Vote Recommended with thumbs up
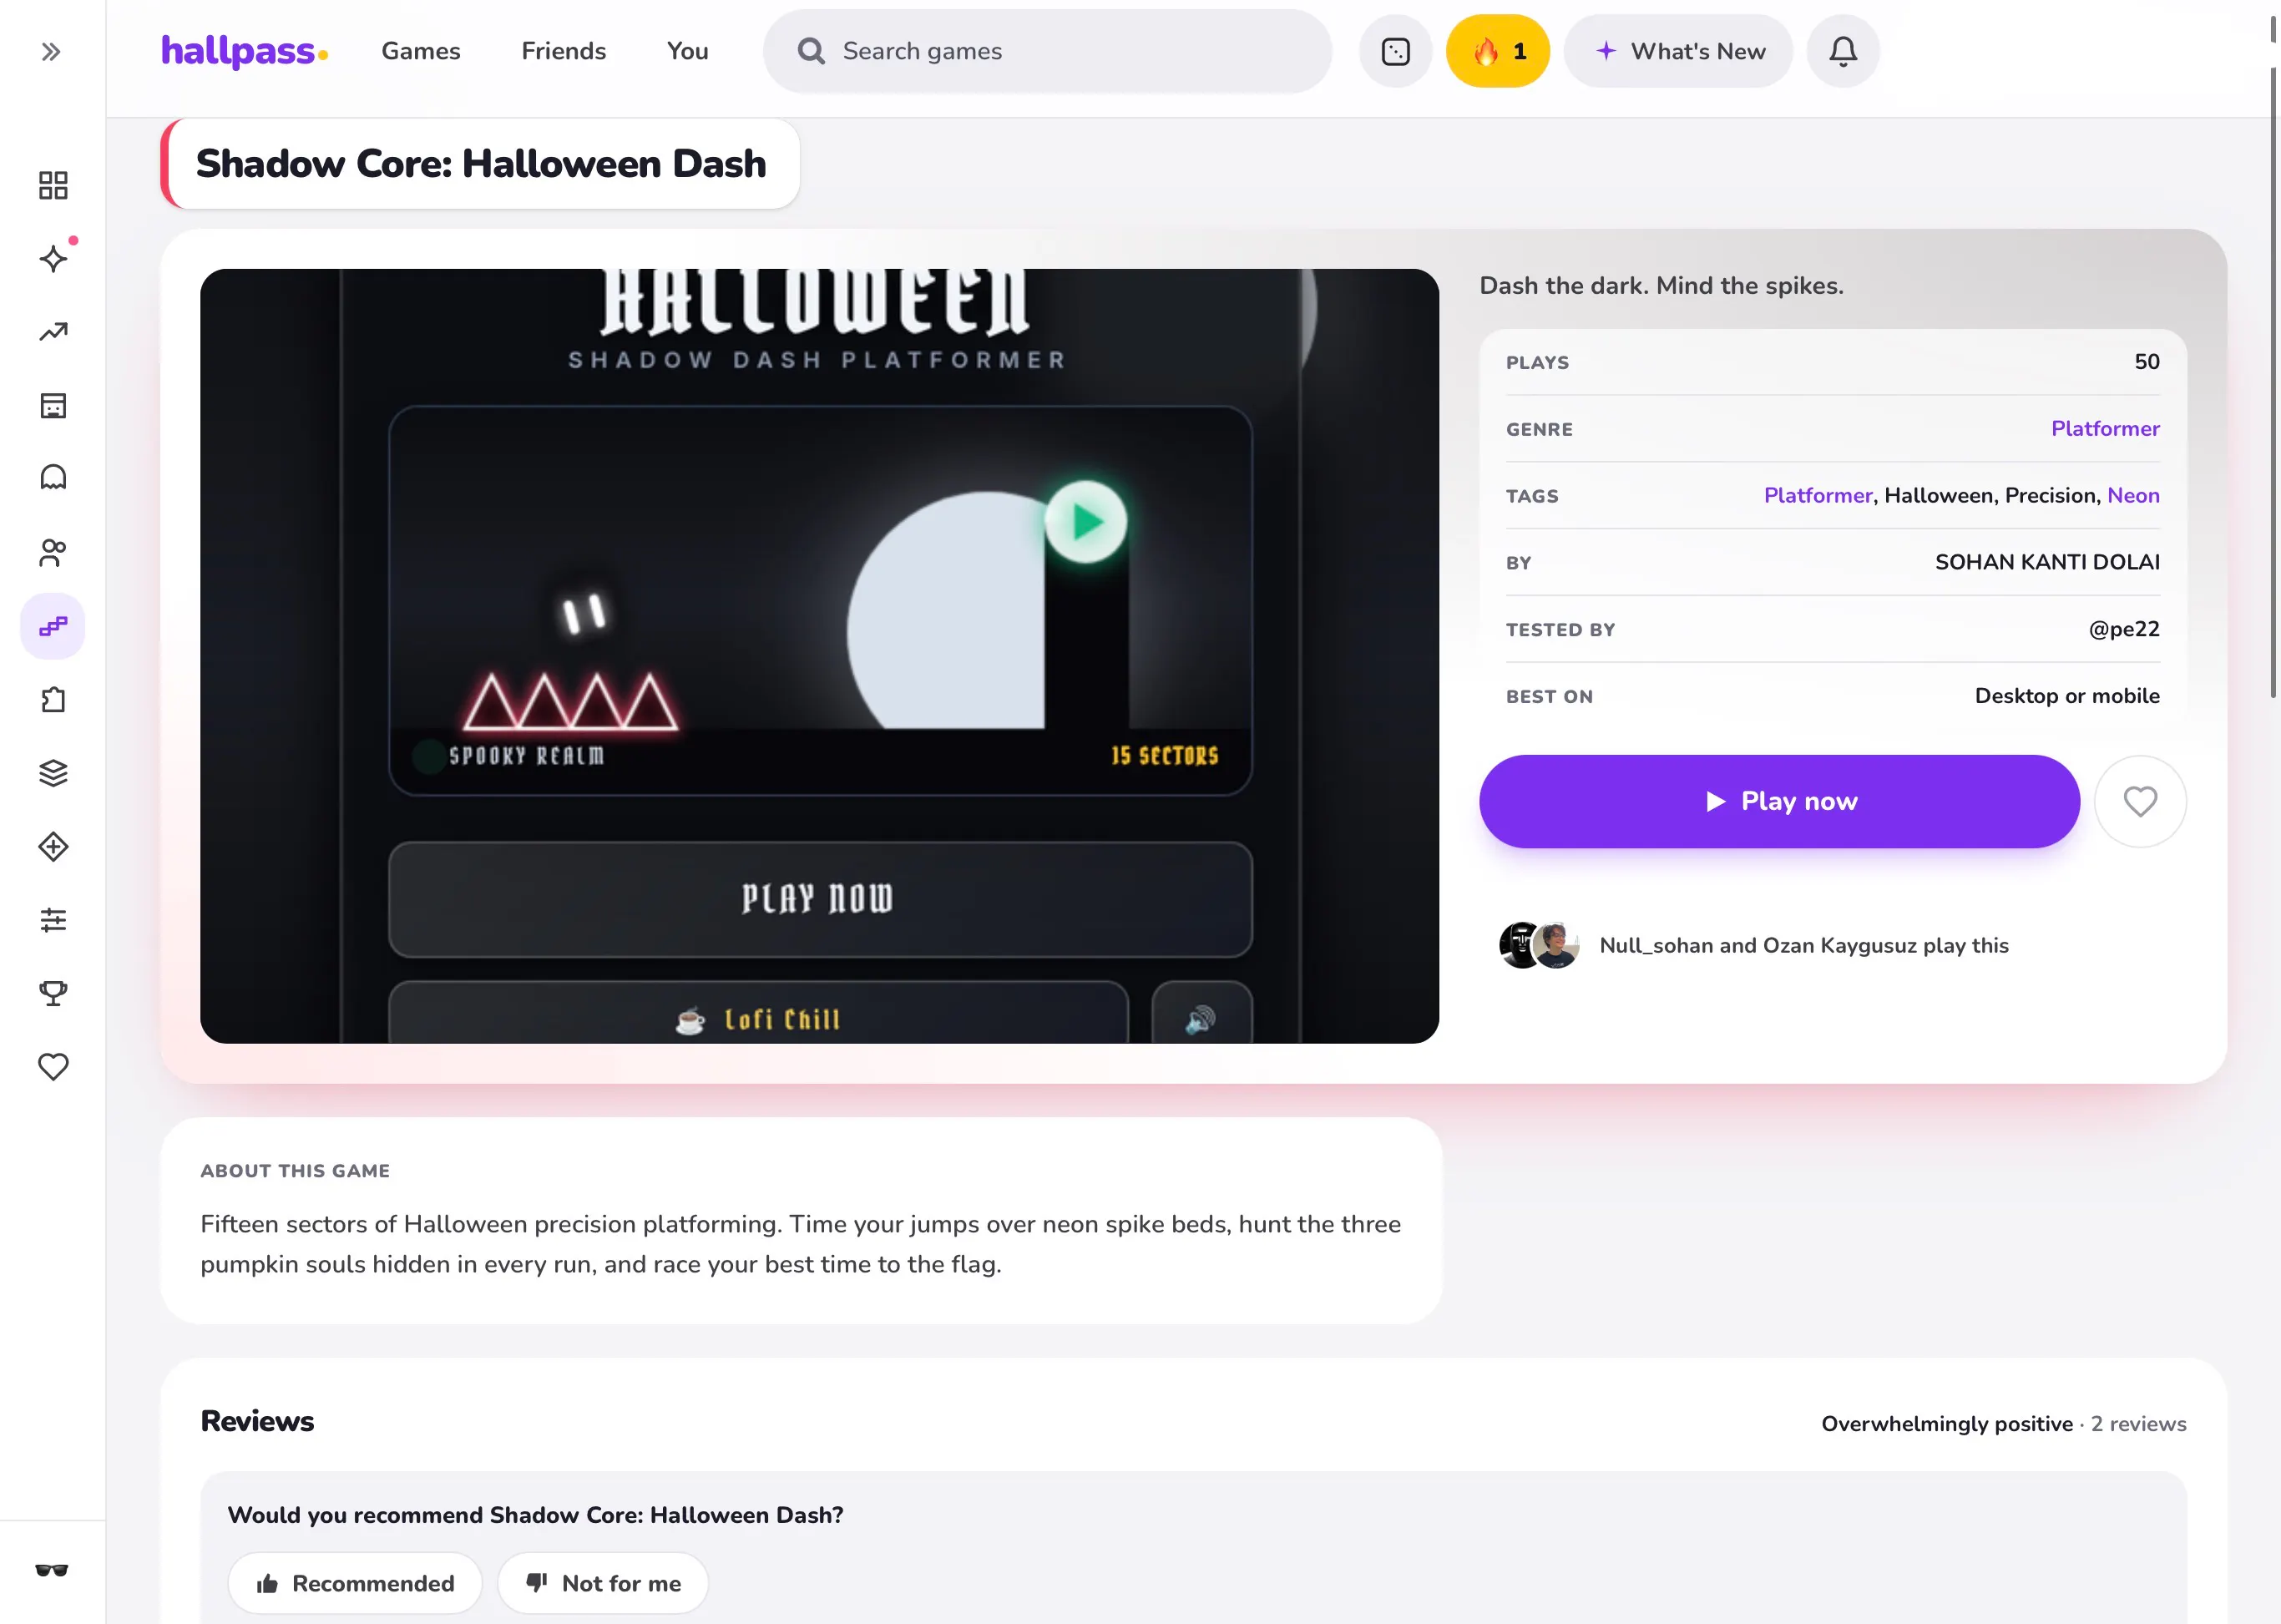This screenshot has width=2281, height=1624. point(355,1583)
